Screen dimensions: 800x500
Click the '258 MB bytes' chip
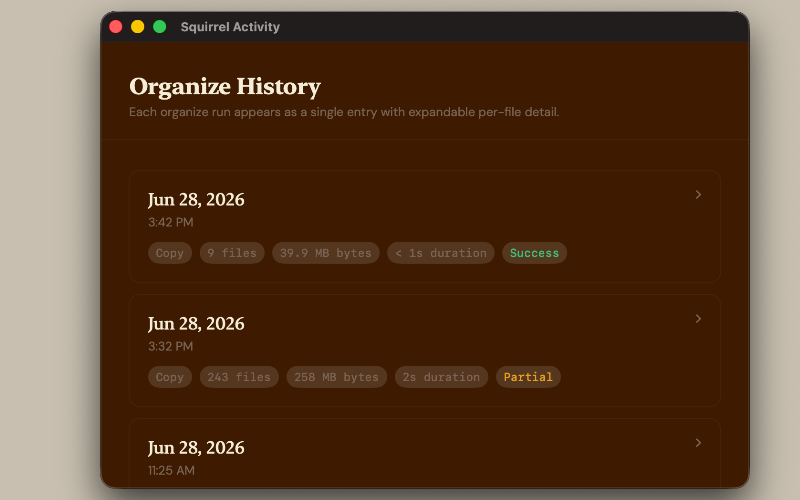pos(336,377)
